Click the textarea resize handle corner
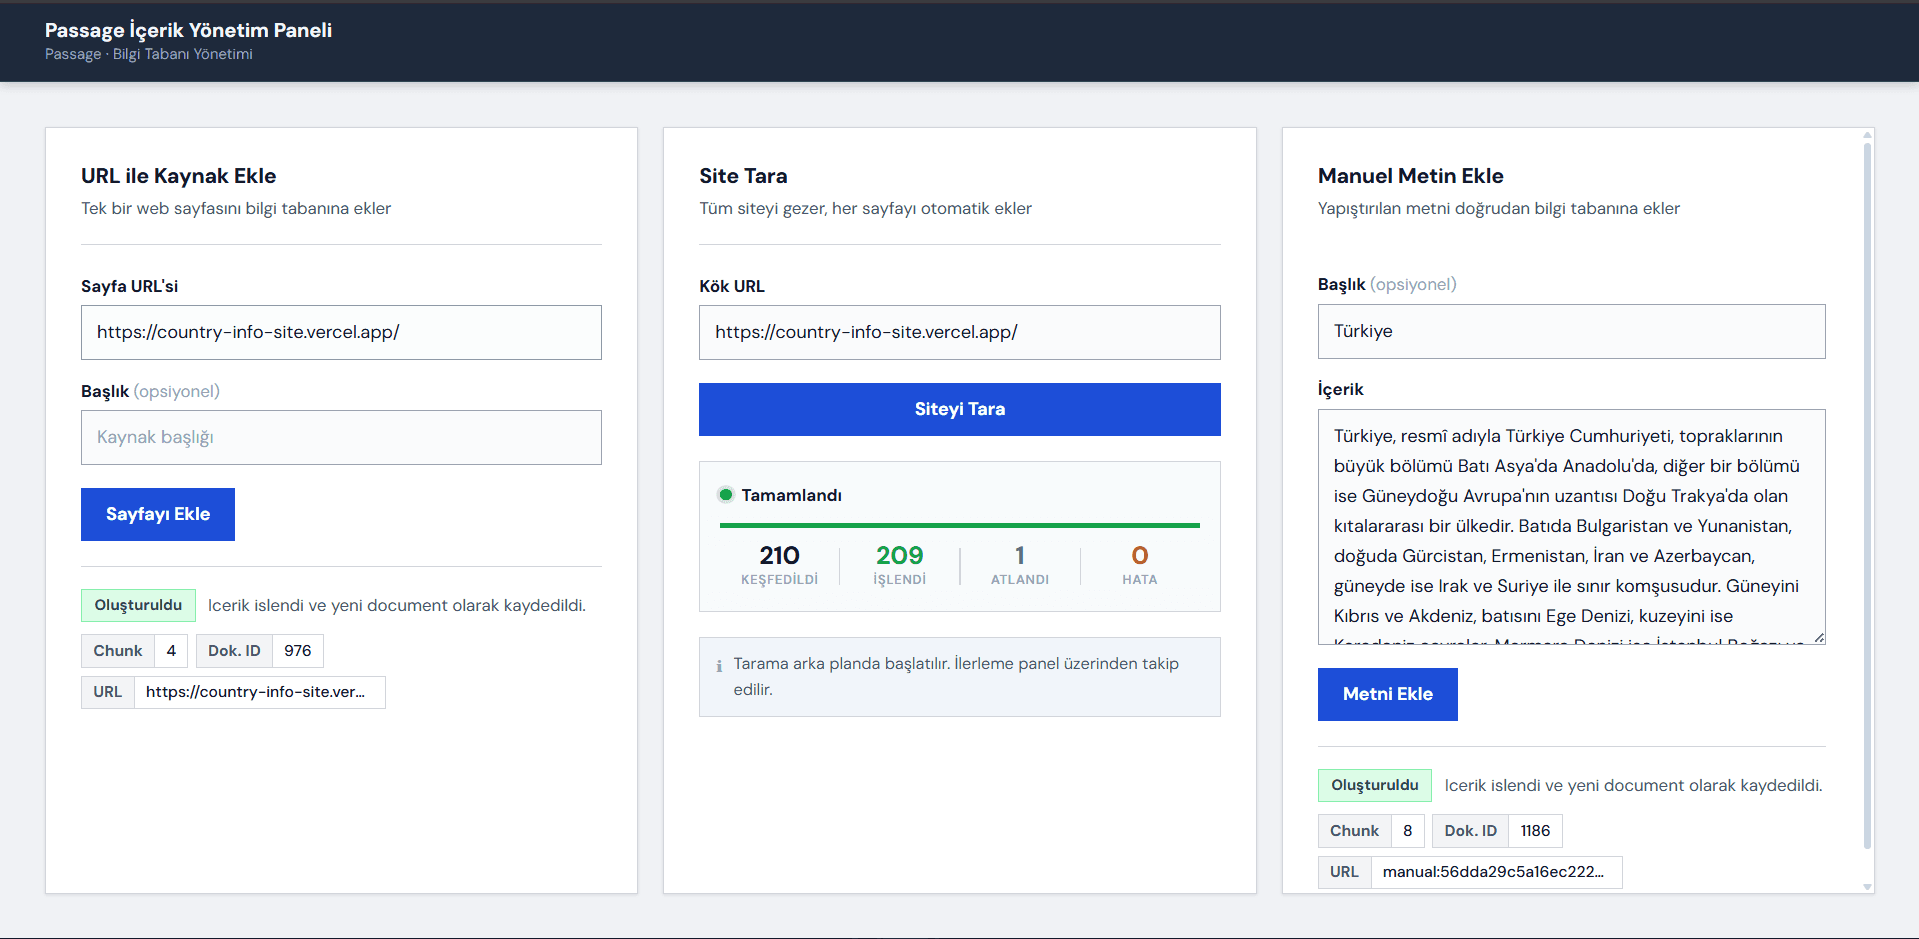 click(1819, 638)
